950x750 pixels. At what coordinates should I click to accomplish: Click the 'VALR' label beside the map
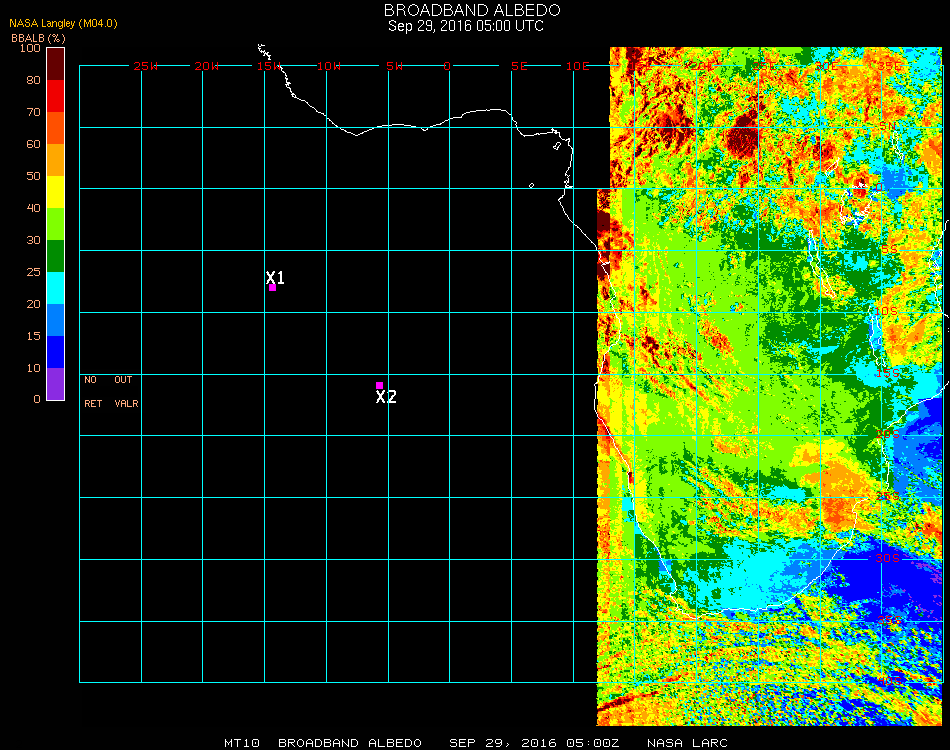coord(126,403)
